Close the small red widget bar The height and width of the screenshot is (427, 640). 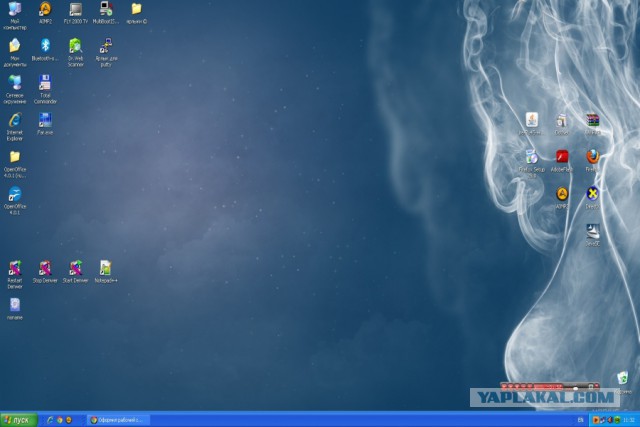[x=597, y=386]
